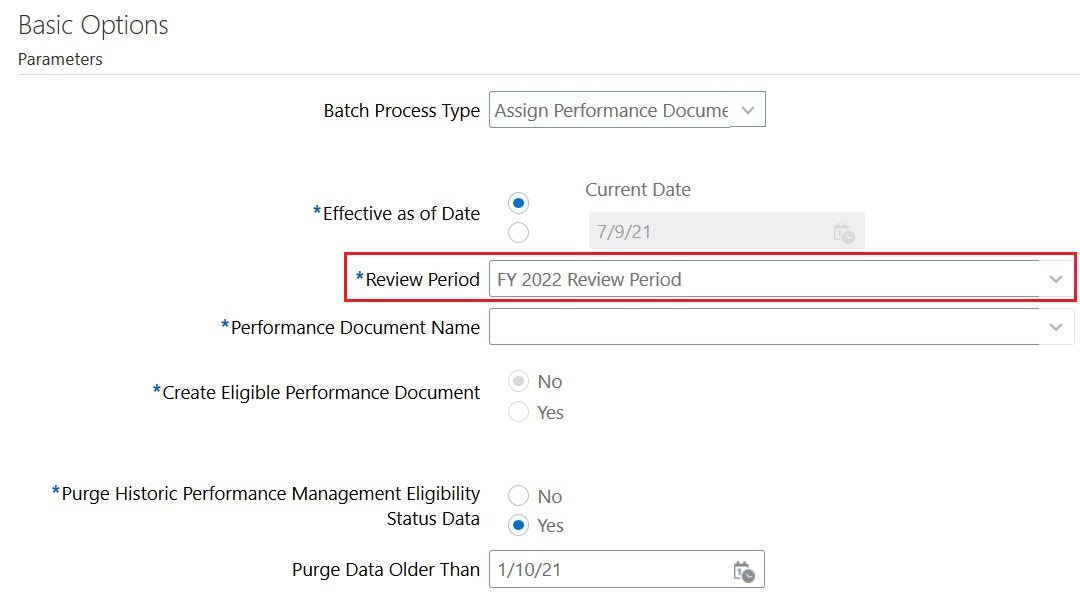
Task: Click the Parameters section label
Action: (60, 60)
